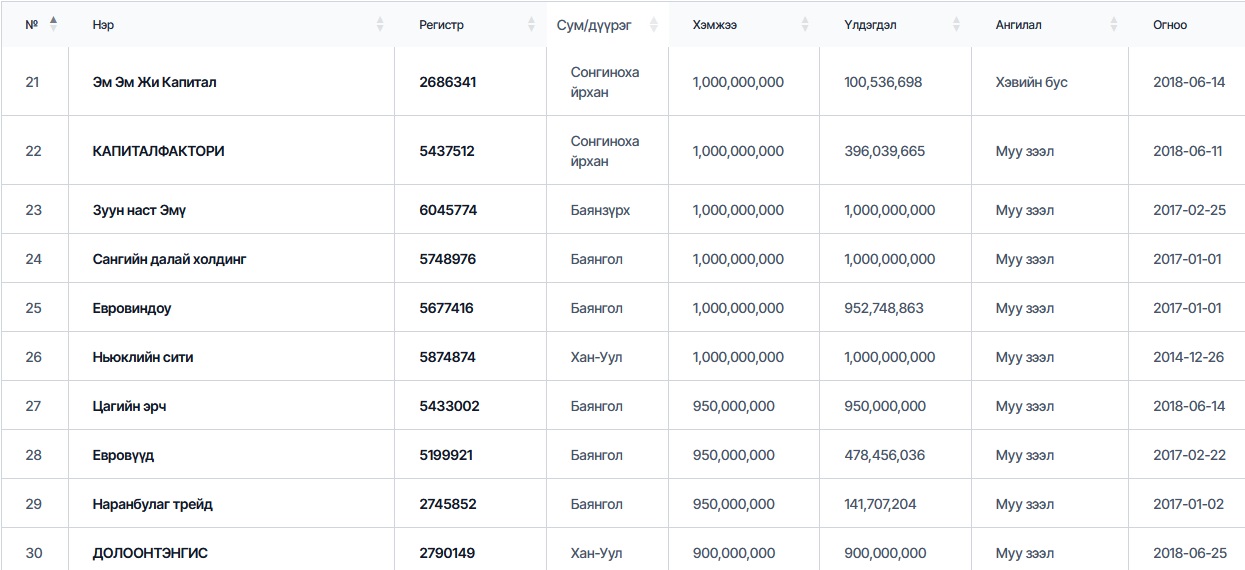
Task: Click the sort icon beside Ангилал header
Action: click(x=1113, y=24)
